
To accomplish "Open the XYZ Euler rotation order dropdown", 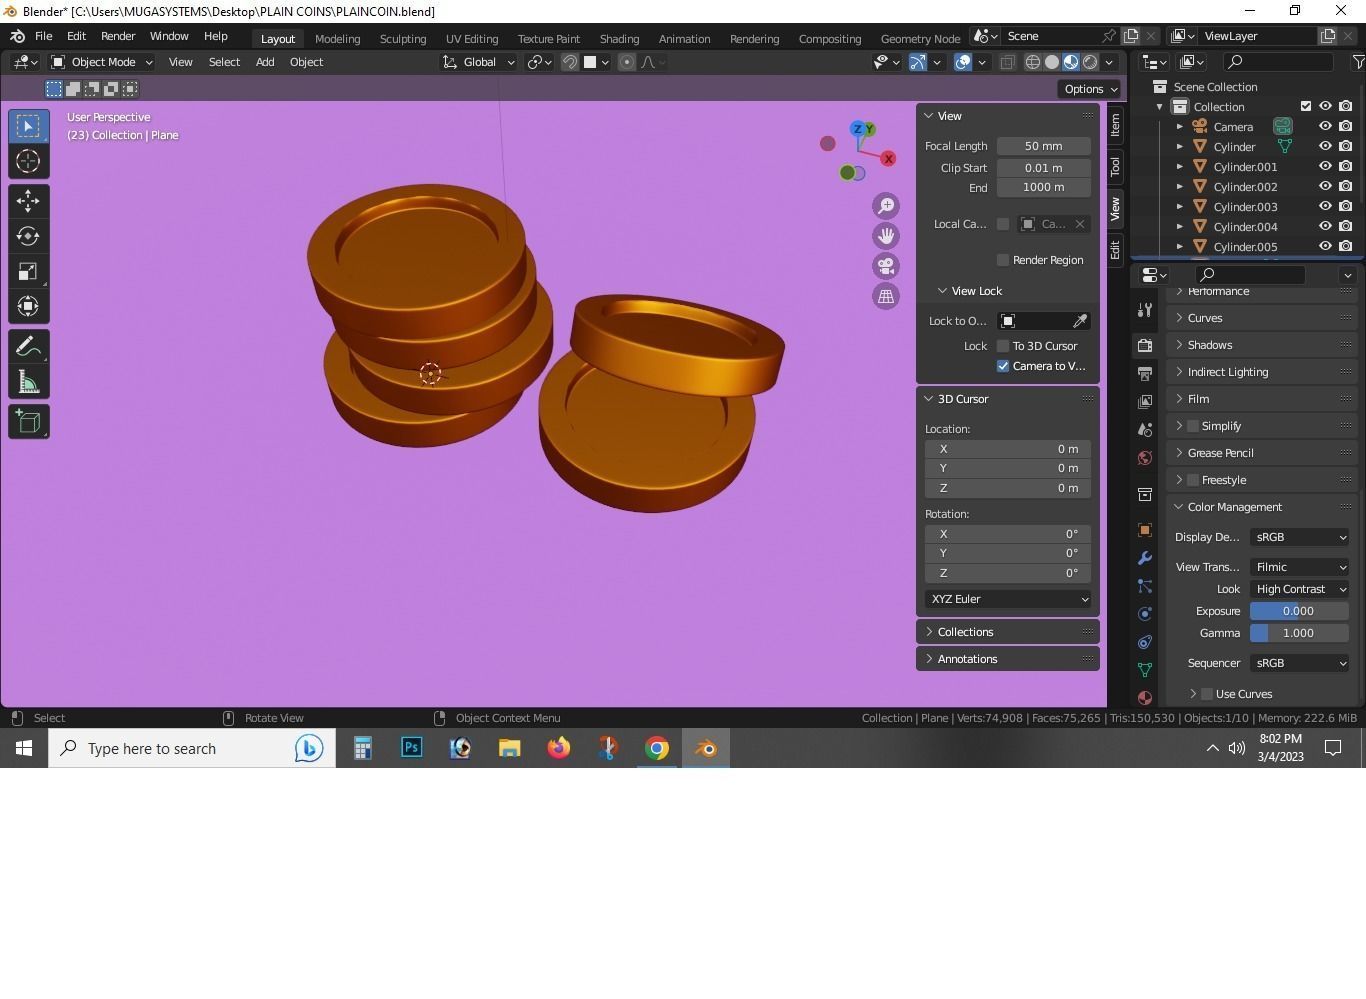I will pyautogui.click(x=1007, y=598).
